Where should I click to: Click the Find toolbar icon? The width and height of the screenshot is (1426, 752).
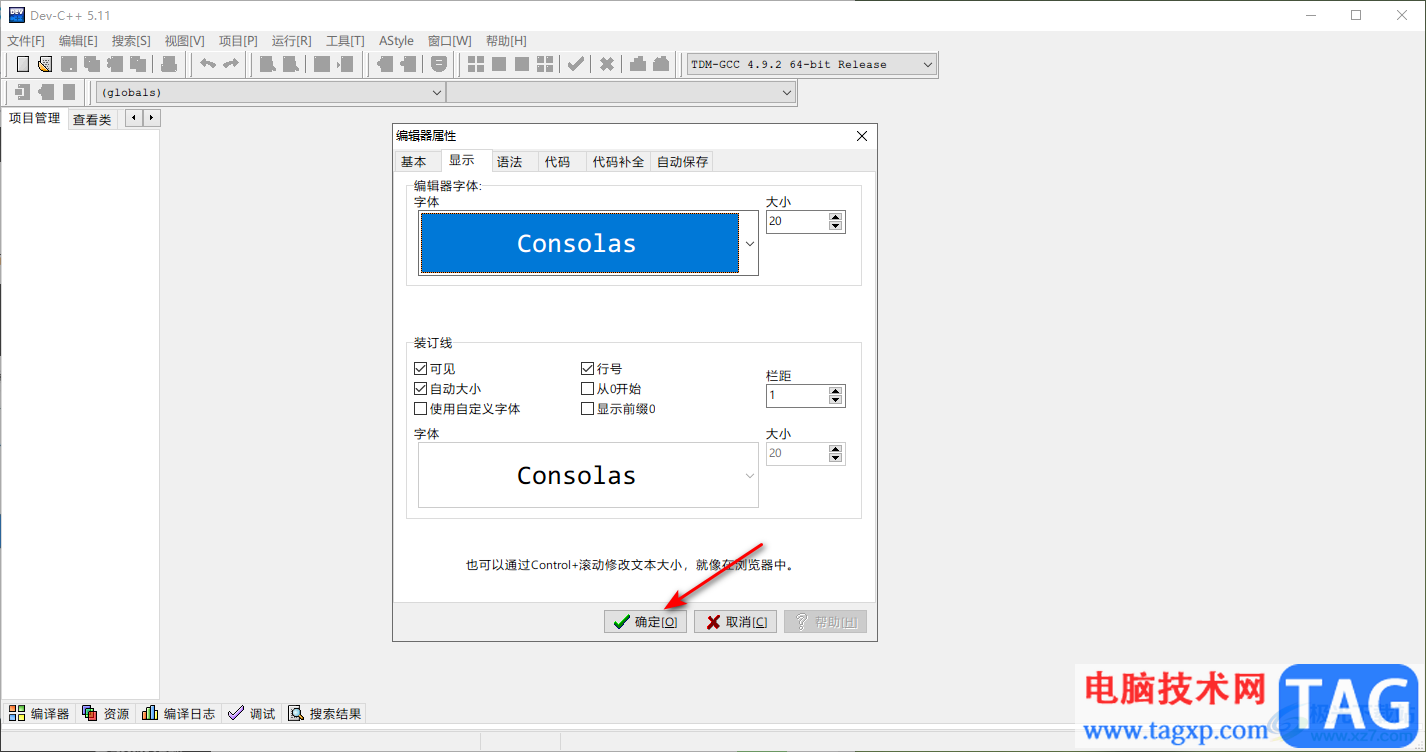click(x=267, y=64)
